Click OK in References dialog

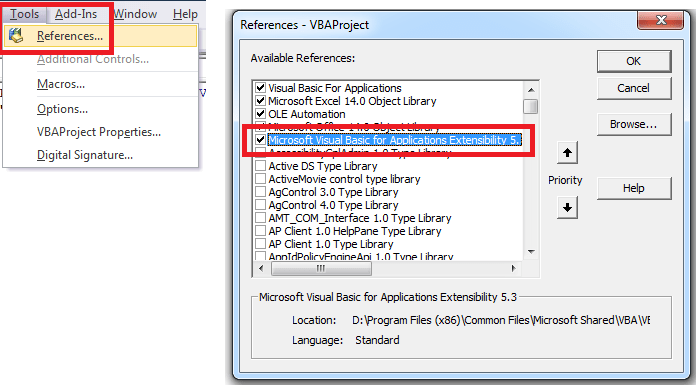coord(633,61)
